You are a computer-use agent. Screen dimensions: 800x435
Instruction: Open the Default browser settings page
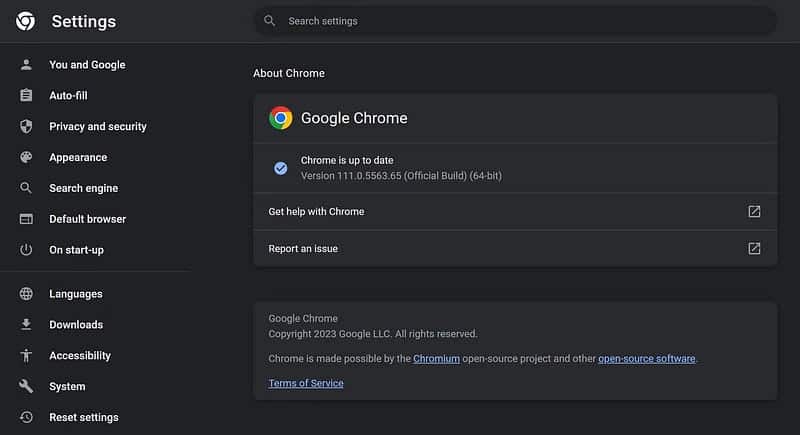pos(87,219)
